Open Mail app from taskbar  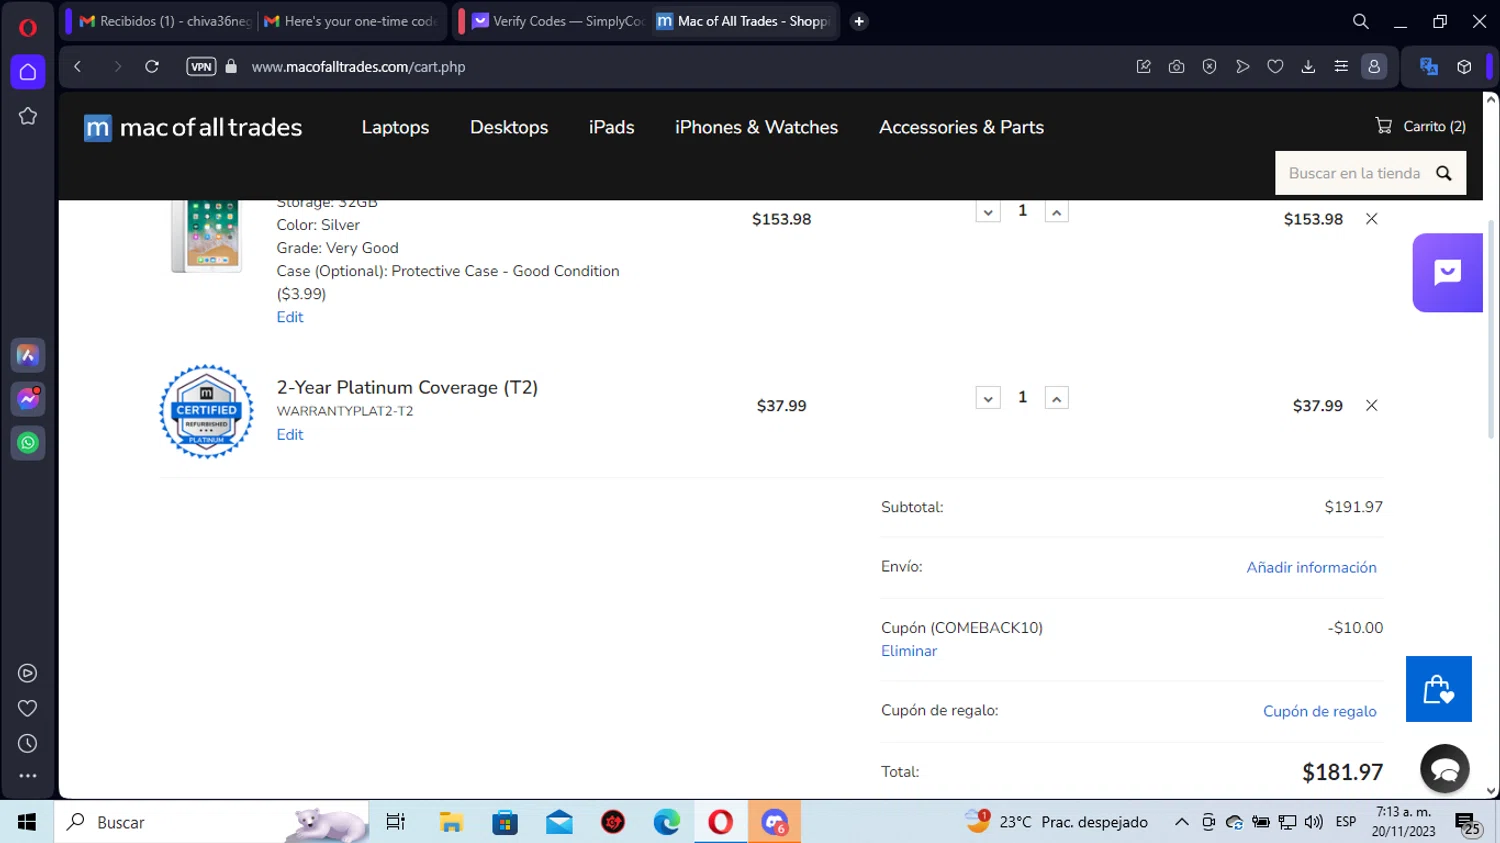click(559, 822)
